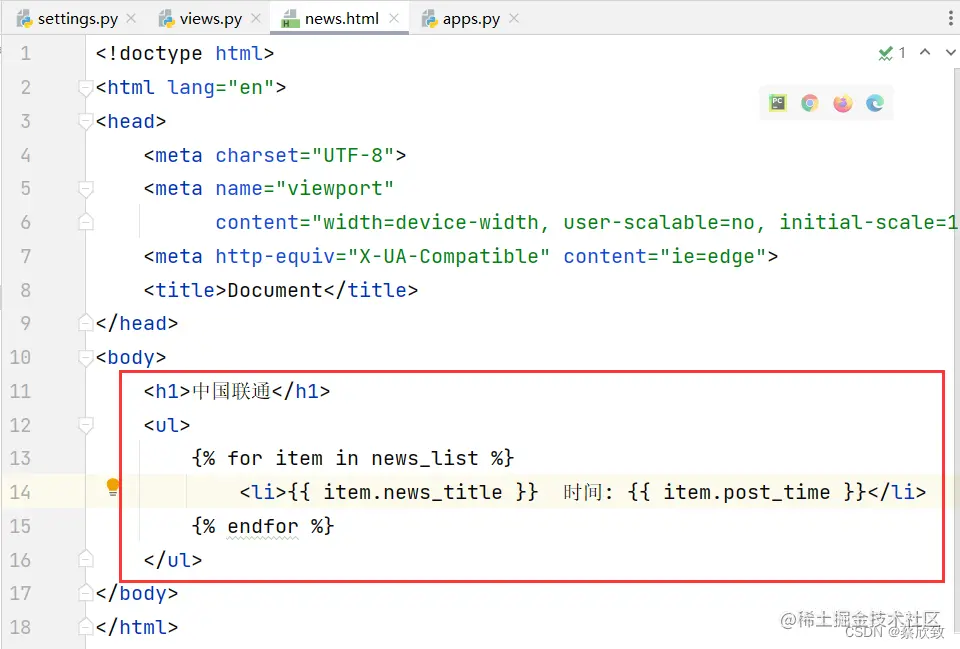Click news_list in the for loop tag
This screenshot has width=960, height=649.
(x=425, y=459)
